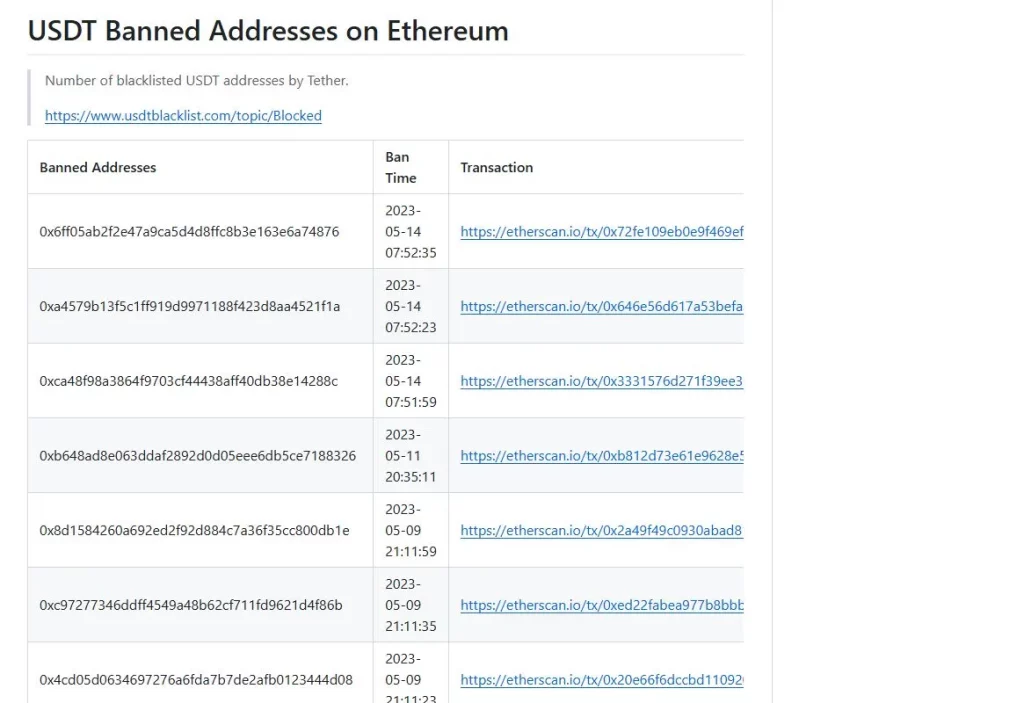This screenshot has height=703, width=1024.
Task: Click address 0x4cd05d0634697276a6fda7b7de2afb0123444d08
Action: click(x=196, y=679)
